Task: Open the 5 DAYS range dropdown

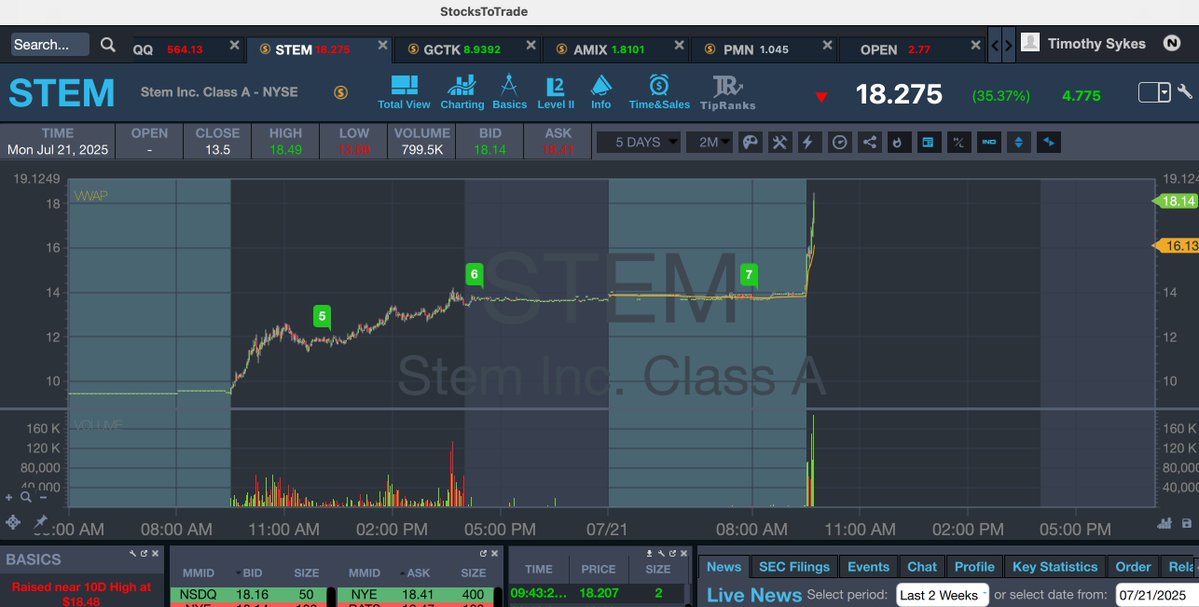Action: coord(638,142)
